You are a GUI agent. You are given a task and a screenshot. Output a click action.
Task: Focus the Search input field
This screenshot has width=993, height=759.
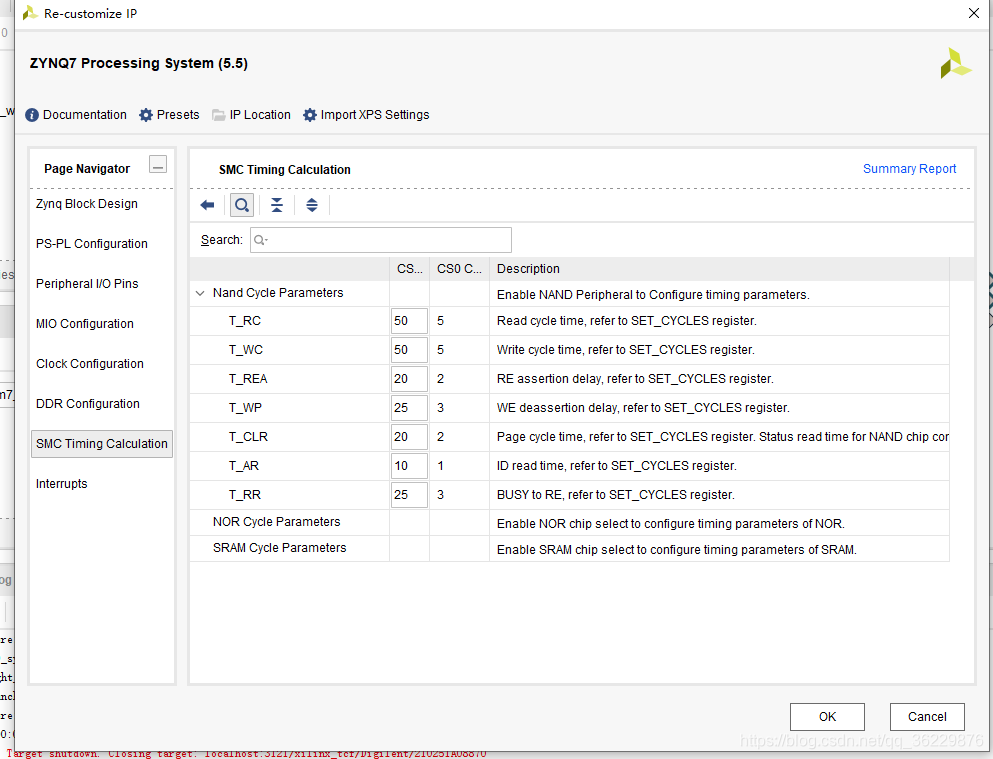pos(381,240)
